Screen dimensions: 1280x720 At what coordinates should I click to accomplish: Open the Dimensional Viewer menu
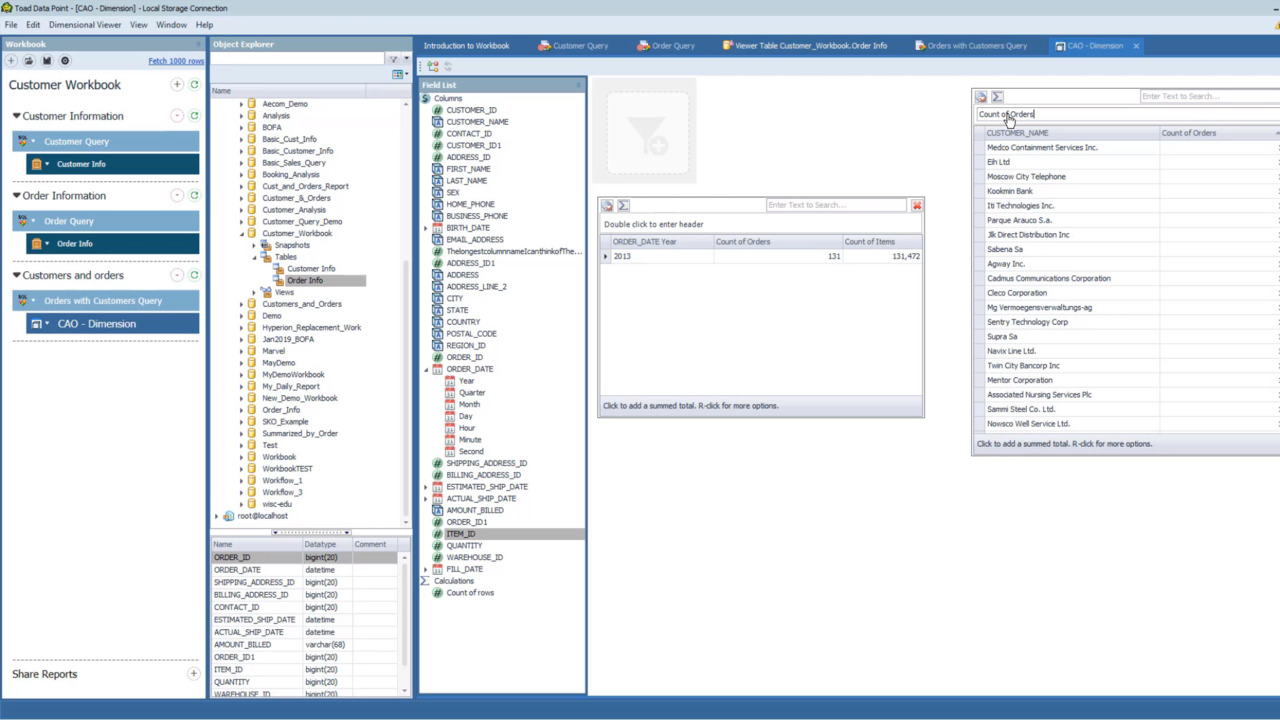tap(85, 24)
